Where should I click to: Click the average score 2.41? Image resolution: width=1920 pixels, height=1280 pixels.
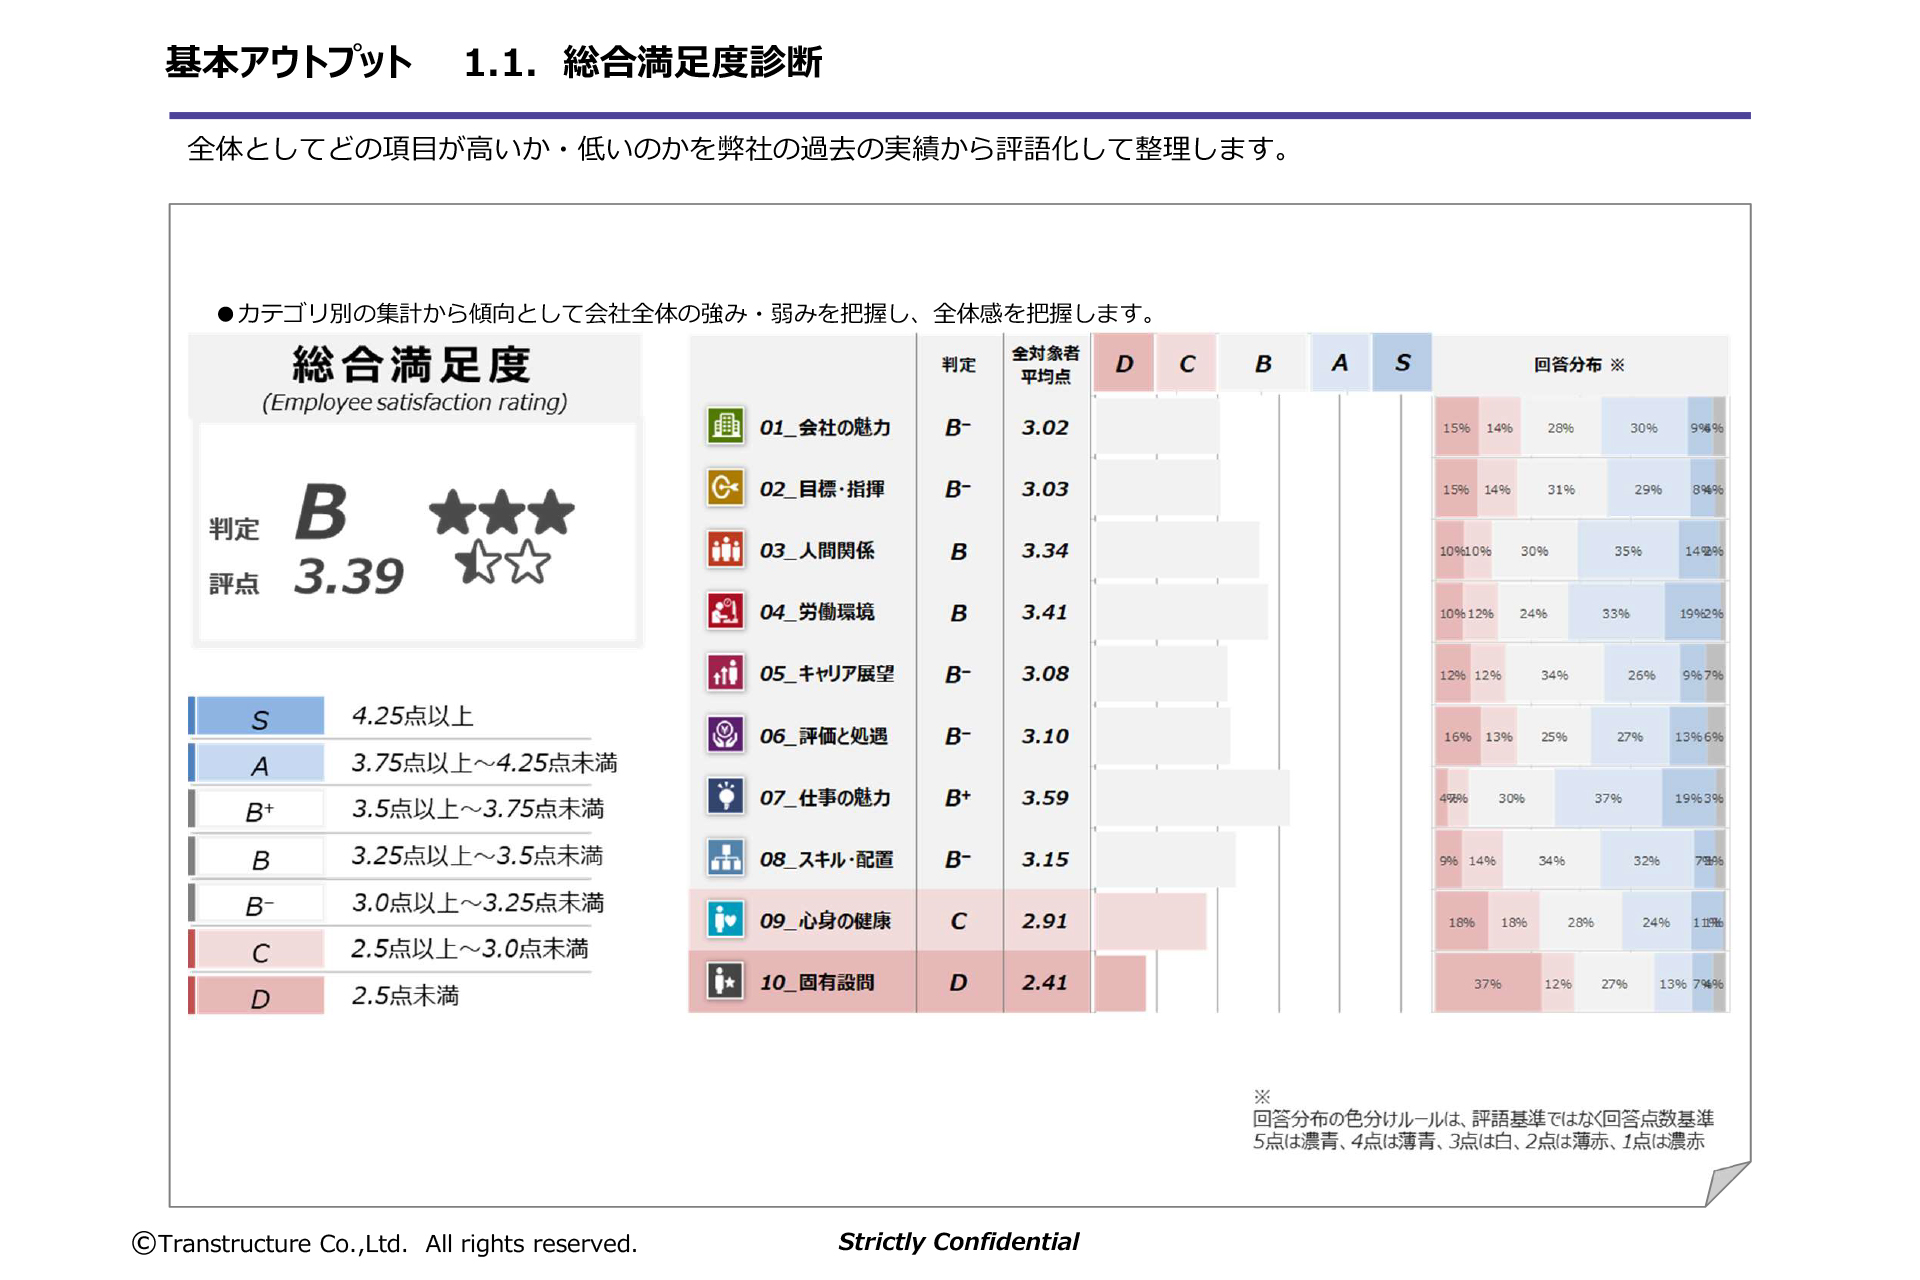pos(1045,983)
